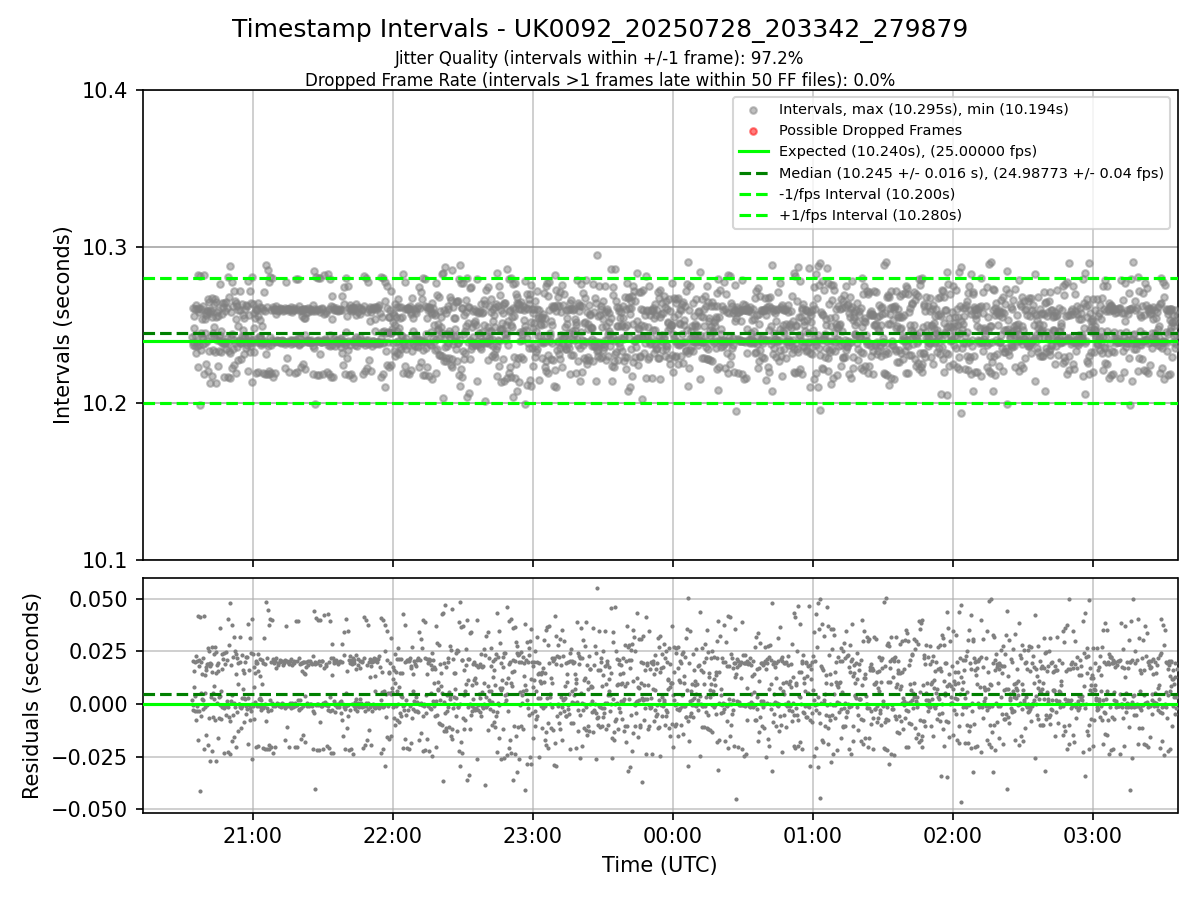Click the dashed green sample beside '-1/fps Interval'

(x=754, y=194)
